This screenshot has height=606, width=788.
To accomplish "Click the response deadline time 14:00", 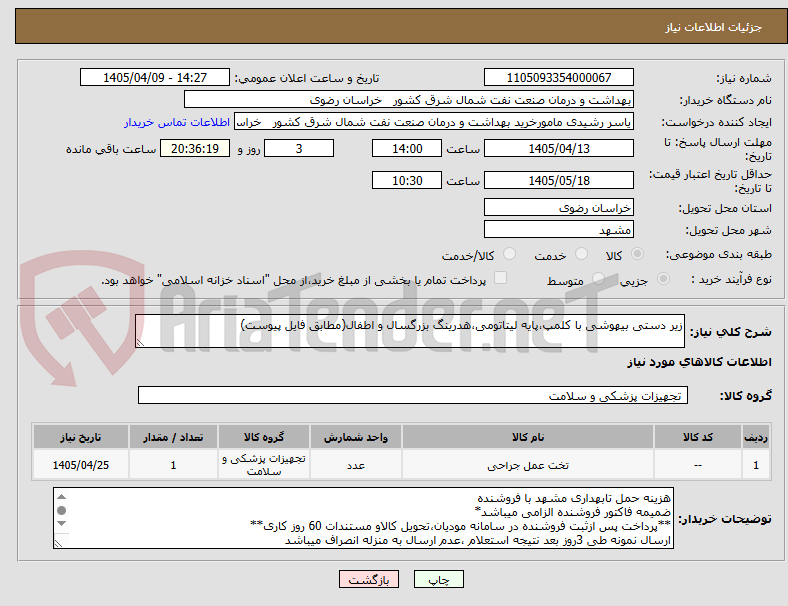I will (407, 148).
